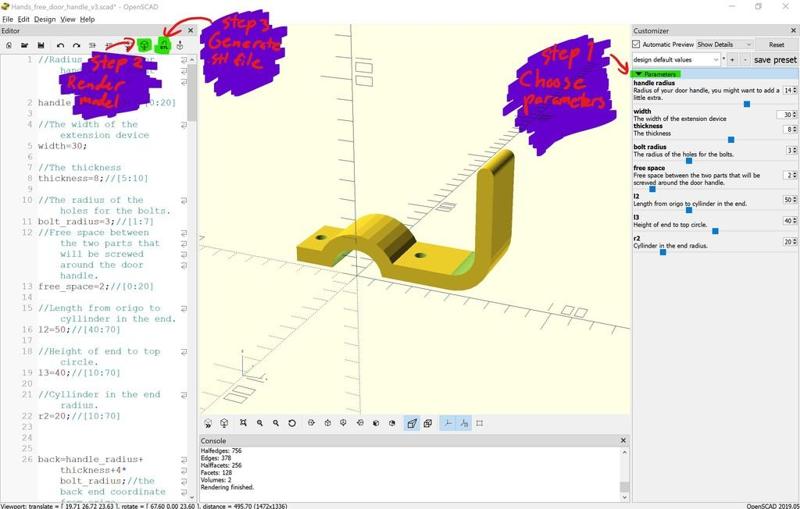The width and height of the screenshot is (800, 509).
Task: Switch to Orthogonal projection icon
Action: point(428,423)
